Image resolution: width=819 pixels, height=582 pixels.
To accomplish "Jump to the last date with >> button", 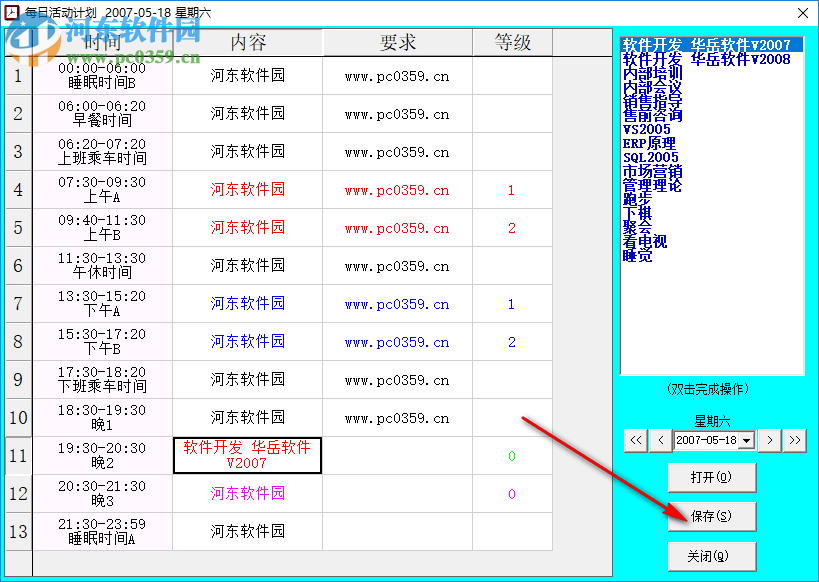I will coord(794,440).
